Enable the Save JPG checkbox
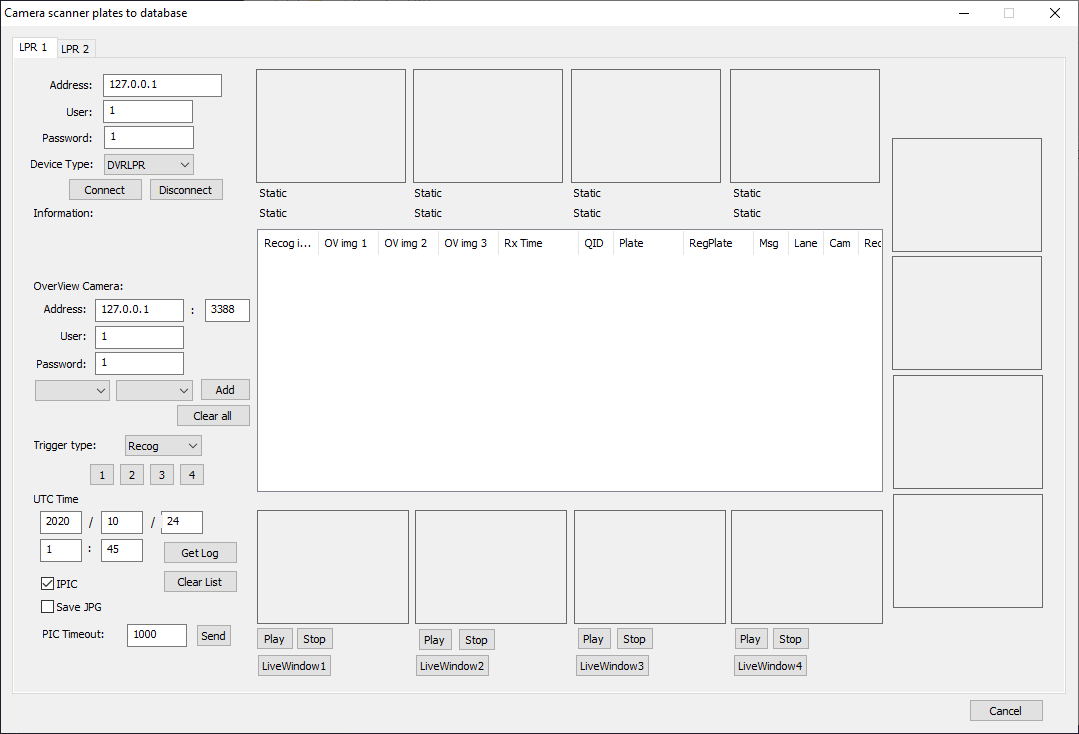This screenshot has height=734, width=1079. [48, 607]
